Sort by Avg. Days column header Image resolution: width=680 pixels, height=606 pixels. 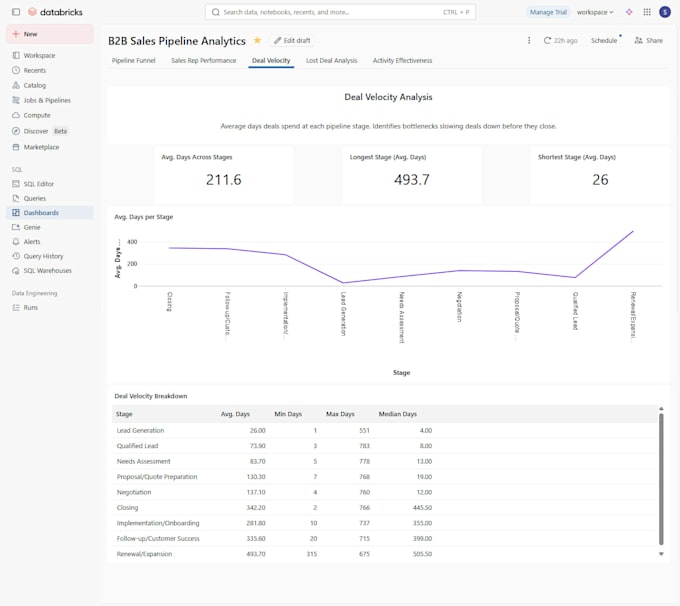pyautogui.click(x=235, y=414)
